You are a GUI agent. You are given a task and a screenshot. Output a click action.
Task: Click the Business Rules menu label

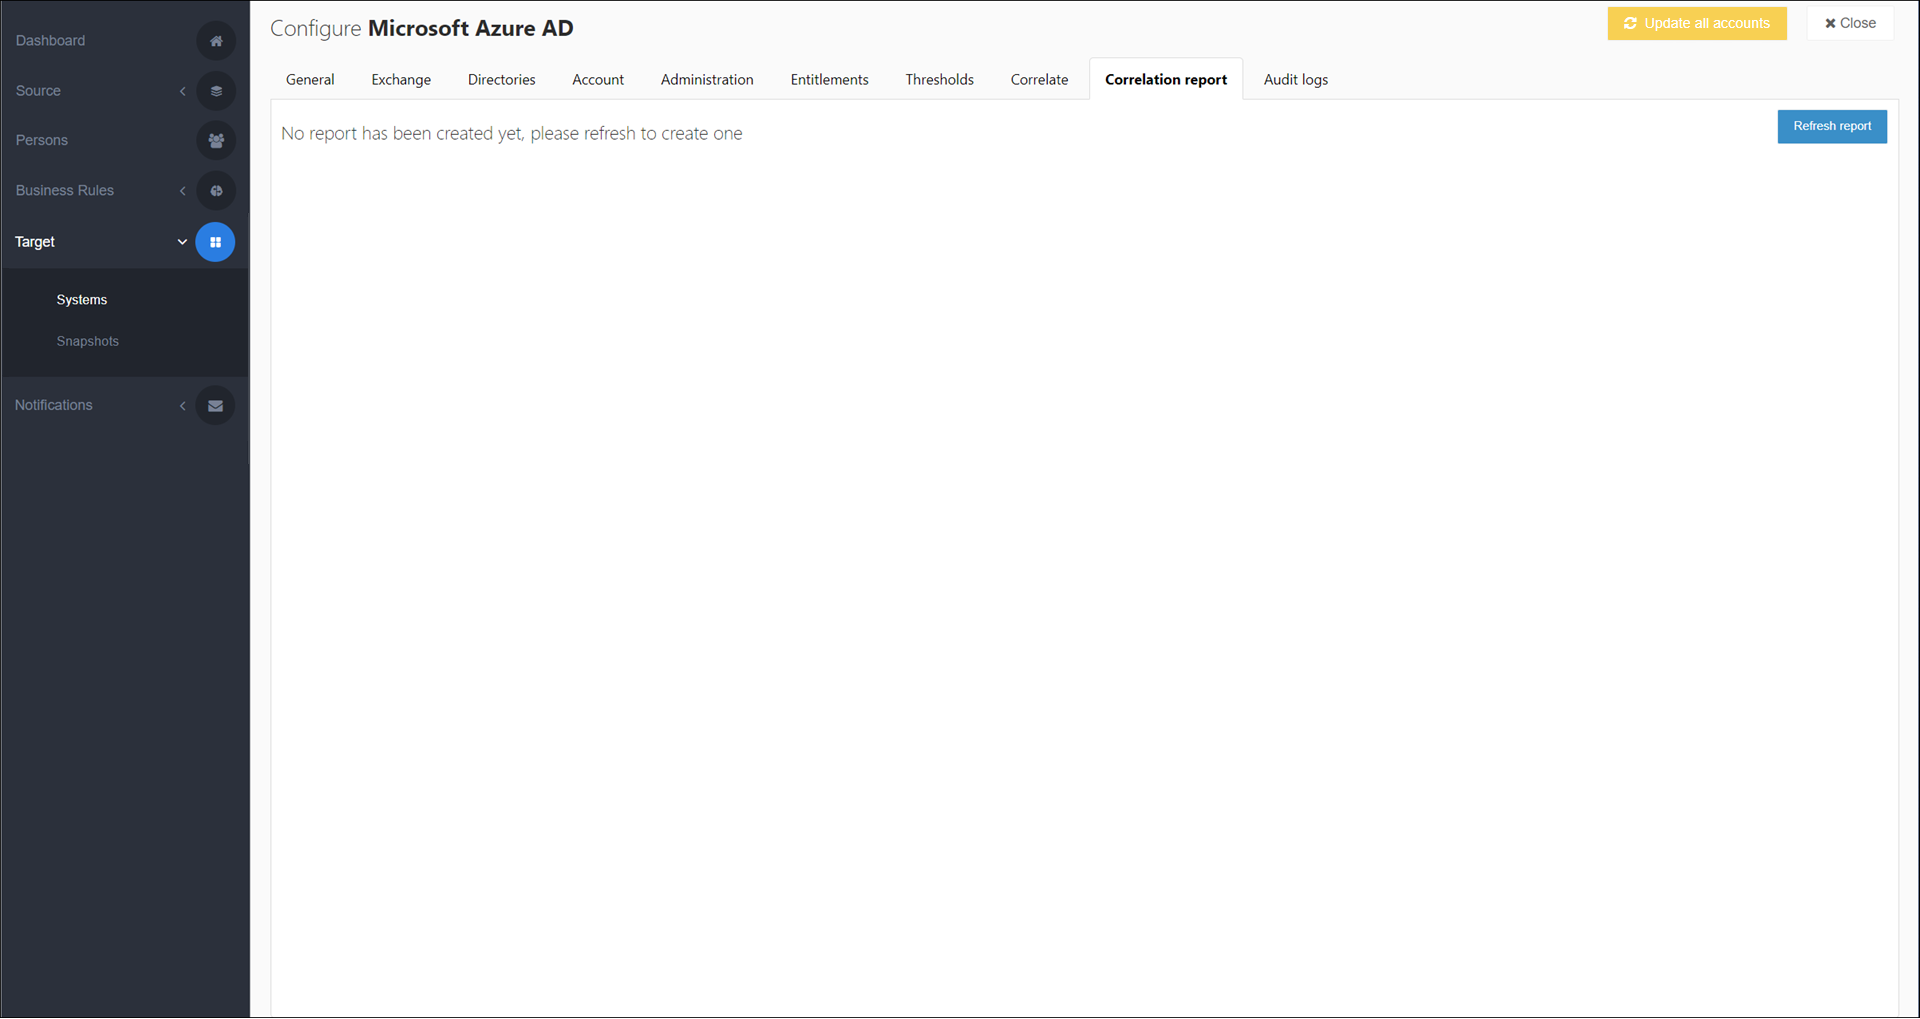65,191
